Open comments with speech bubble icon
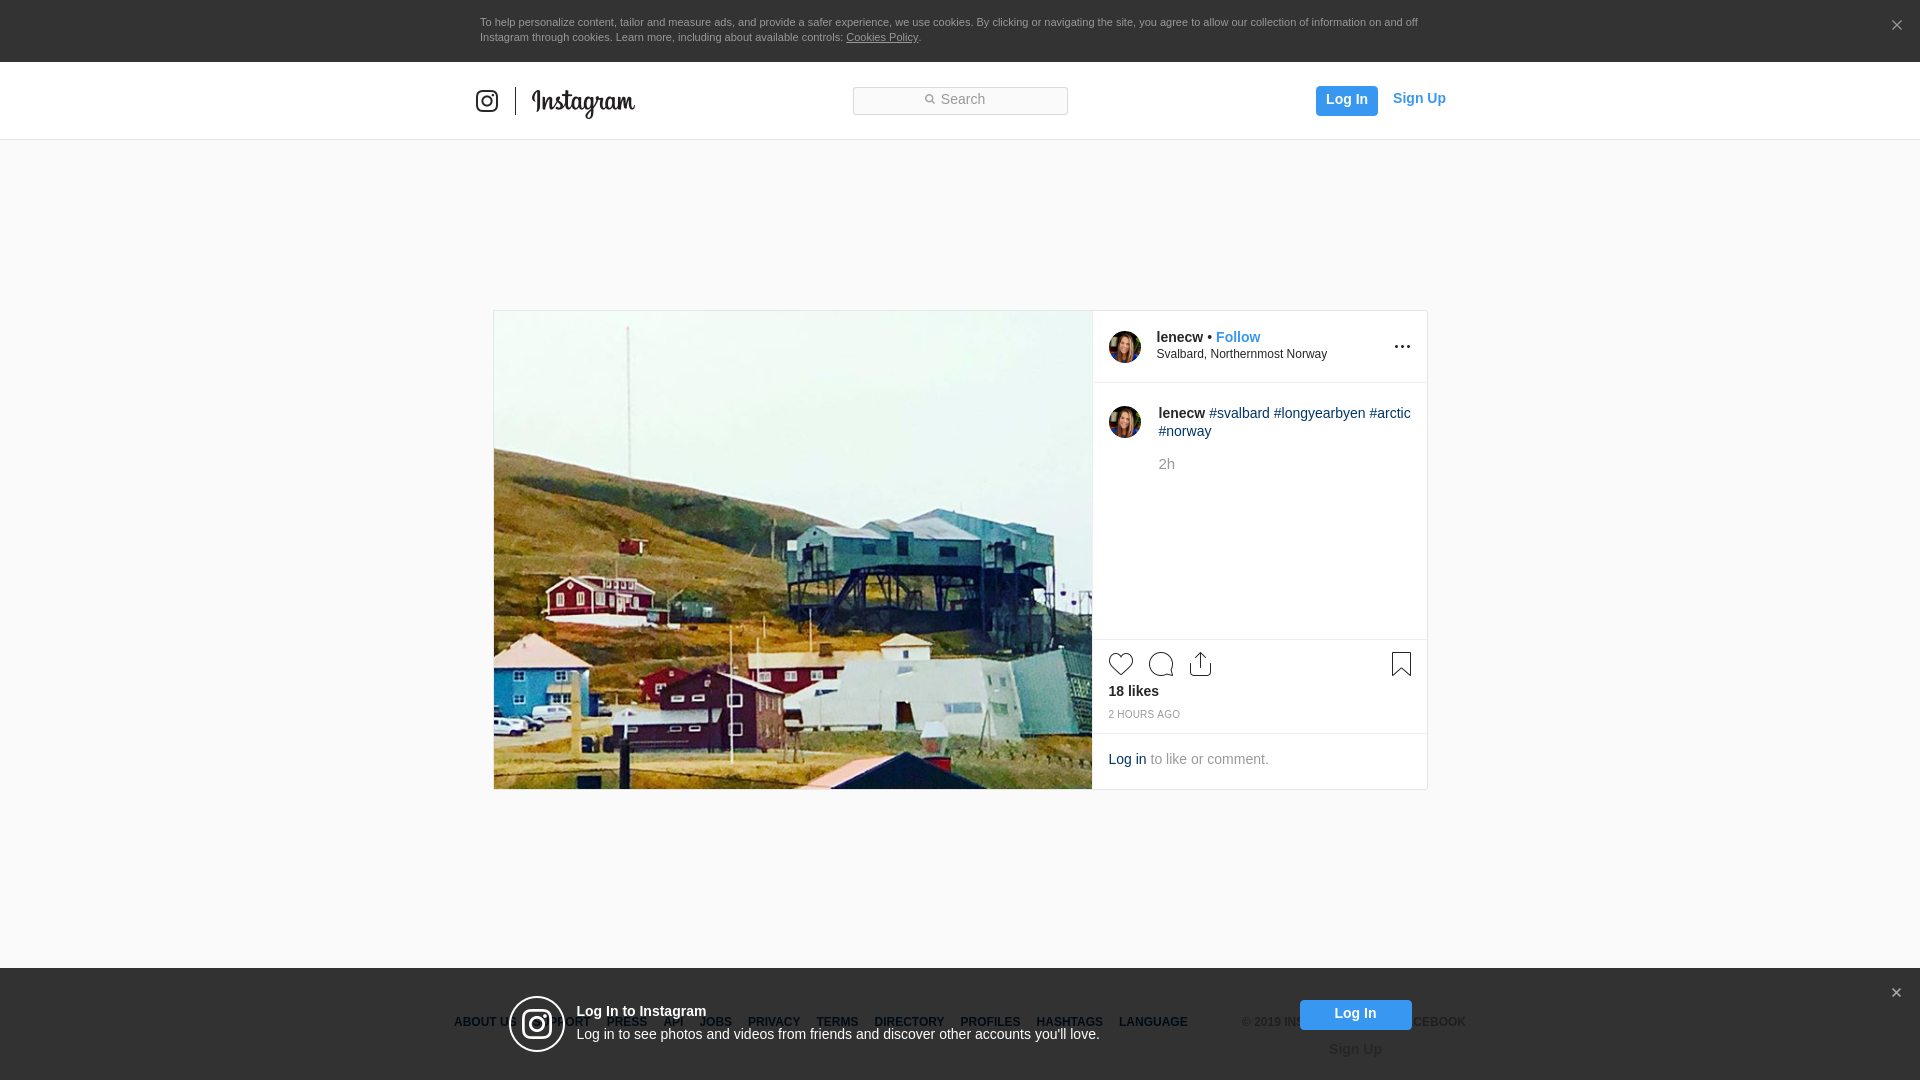 (x=1160, y=664)
